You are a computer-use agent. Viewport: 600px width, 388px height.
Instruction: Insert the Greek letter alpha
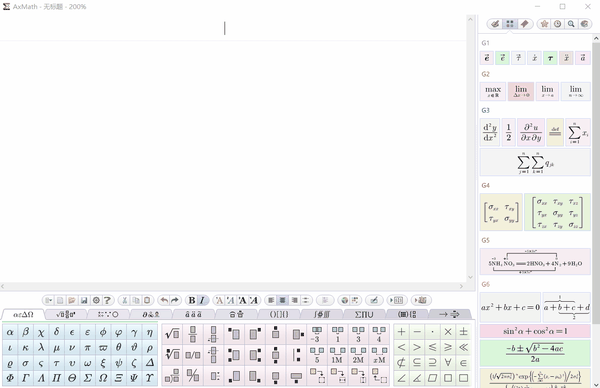pos(10,332)
